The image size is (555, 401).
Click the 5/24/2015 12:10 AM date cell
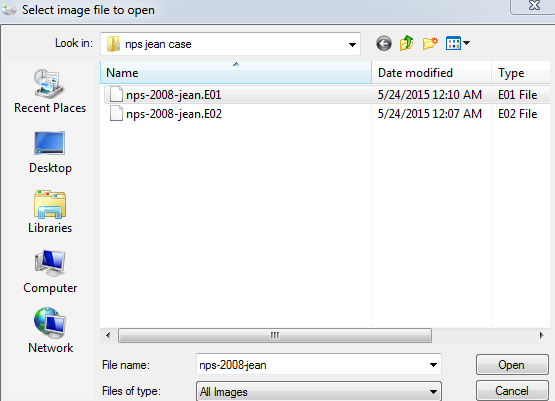tap(429, 95)
